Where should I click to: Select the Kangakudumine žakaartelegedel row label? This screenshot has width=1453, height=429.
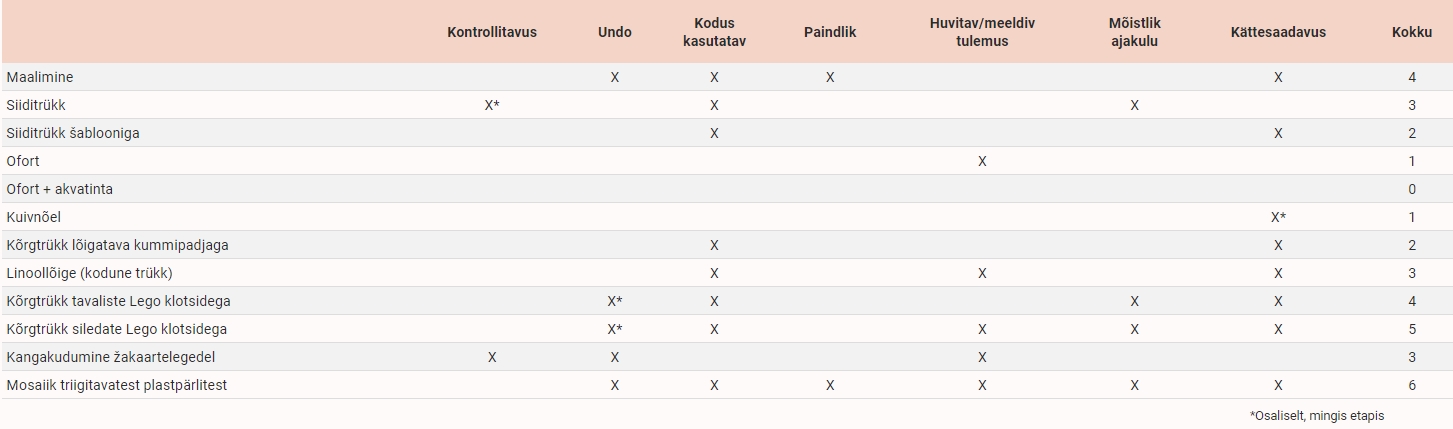coord(110,357)
